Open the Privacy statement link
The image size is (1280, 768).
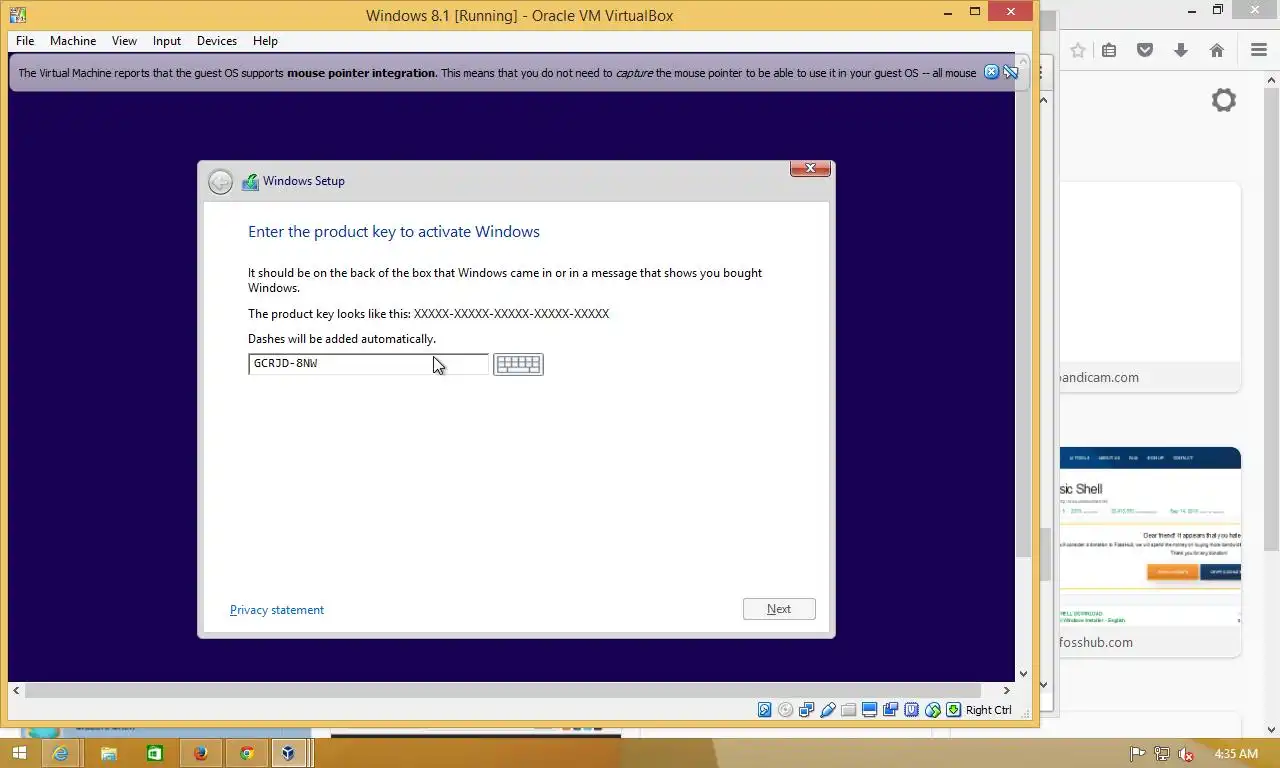(277, 610)
